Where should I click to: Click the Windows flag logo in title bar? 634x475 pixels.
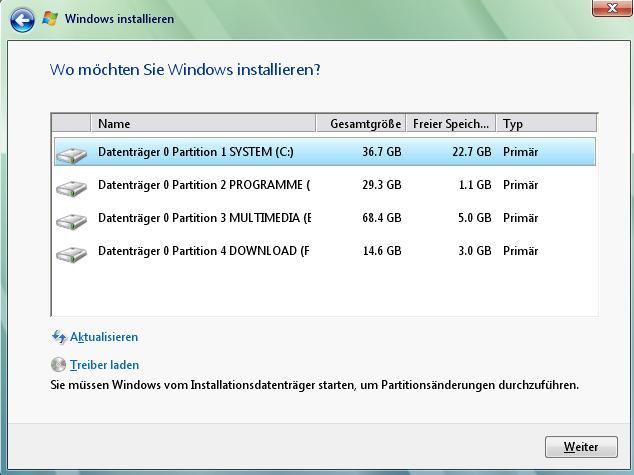50,19
